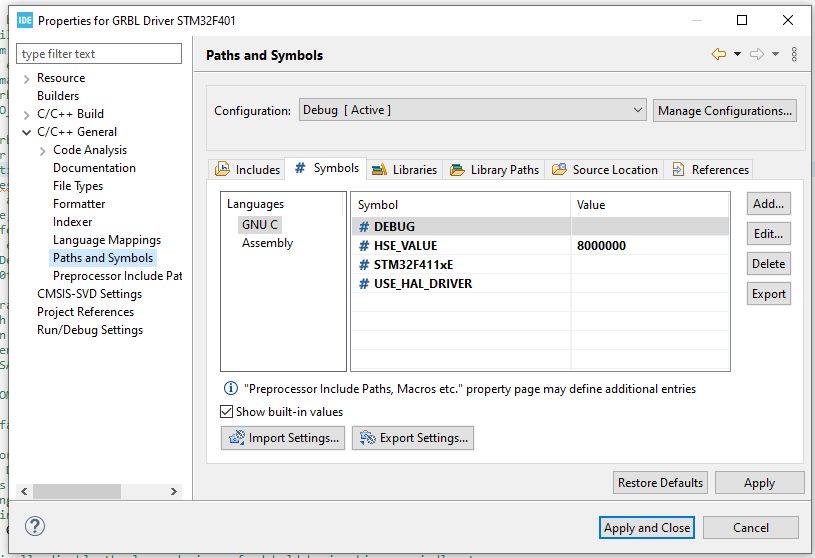The image size is (815, 558).
Task: Click the Delete button
Action: (x=768, y=263)
